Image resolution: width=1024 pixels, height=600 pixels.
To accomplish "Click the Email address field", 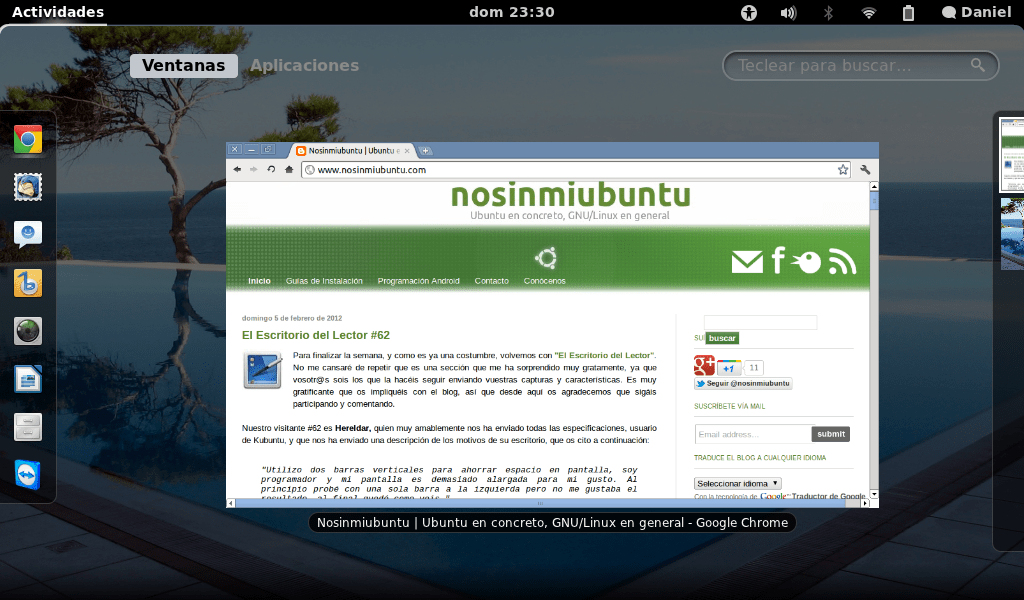I will (754, 434).
